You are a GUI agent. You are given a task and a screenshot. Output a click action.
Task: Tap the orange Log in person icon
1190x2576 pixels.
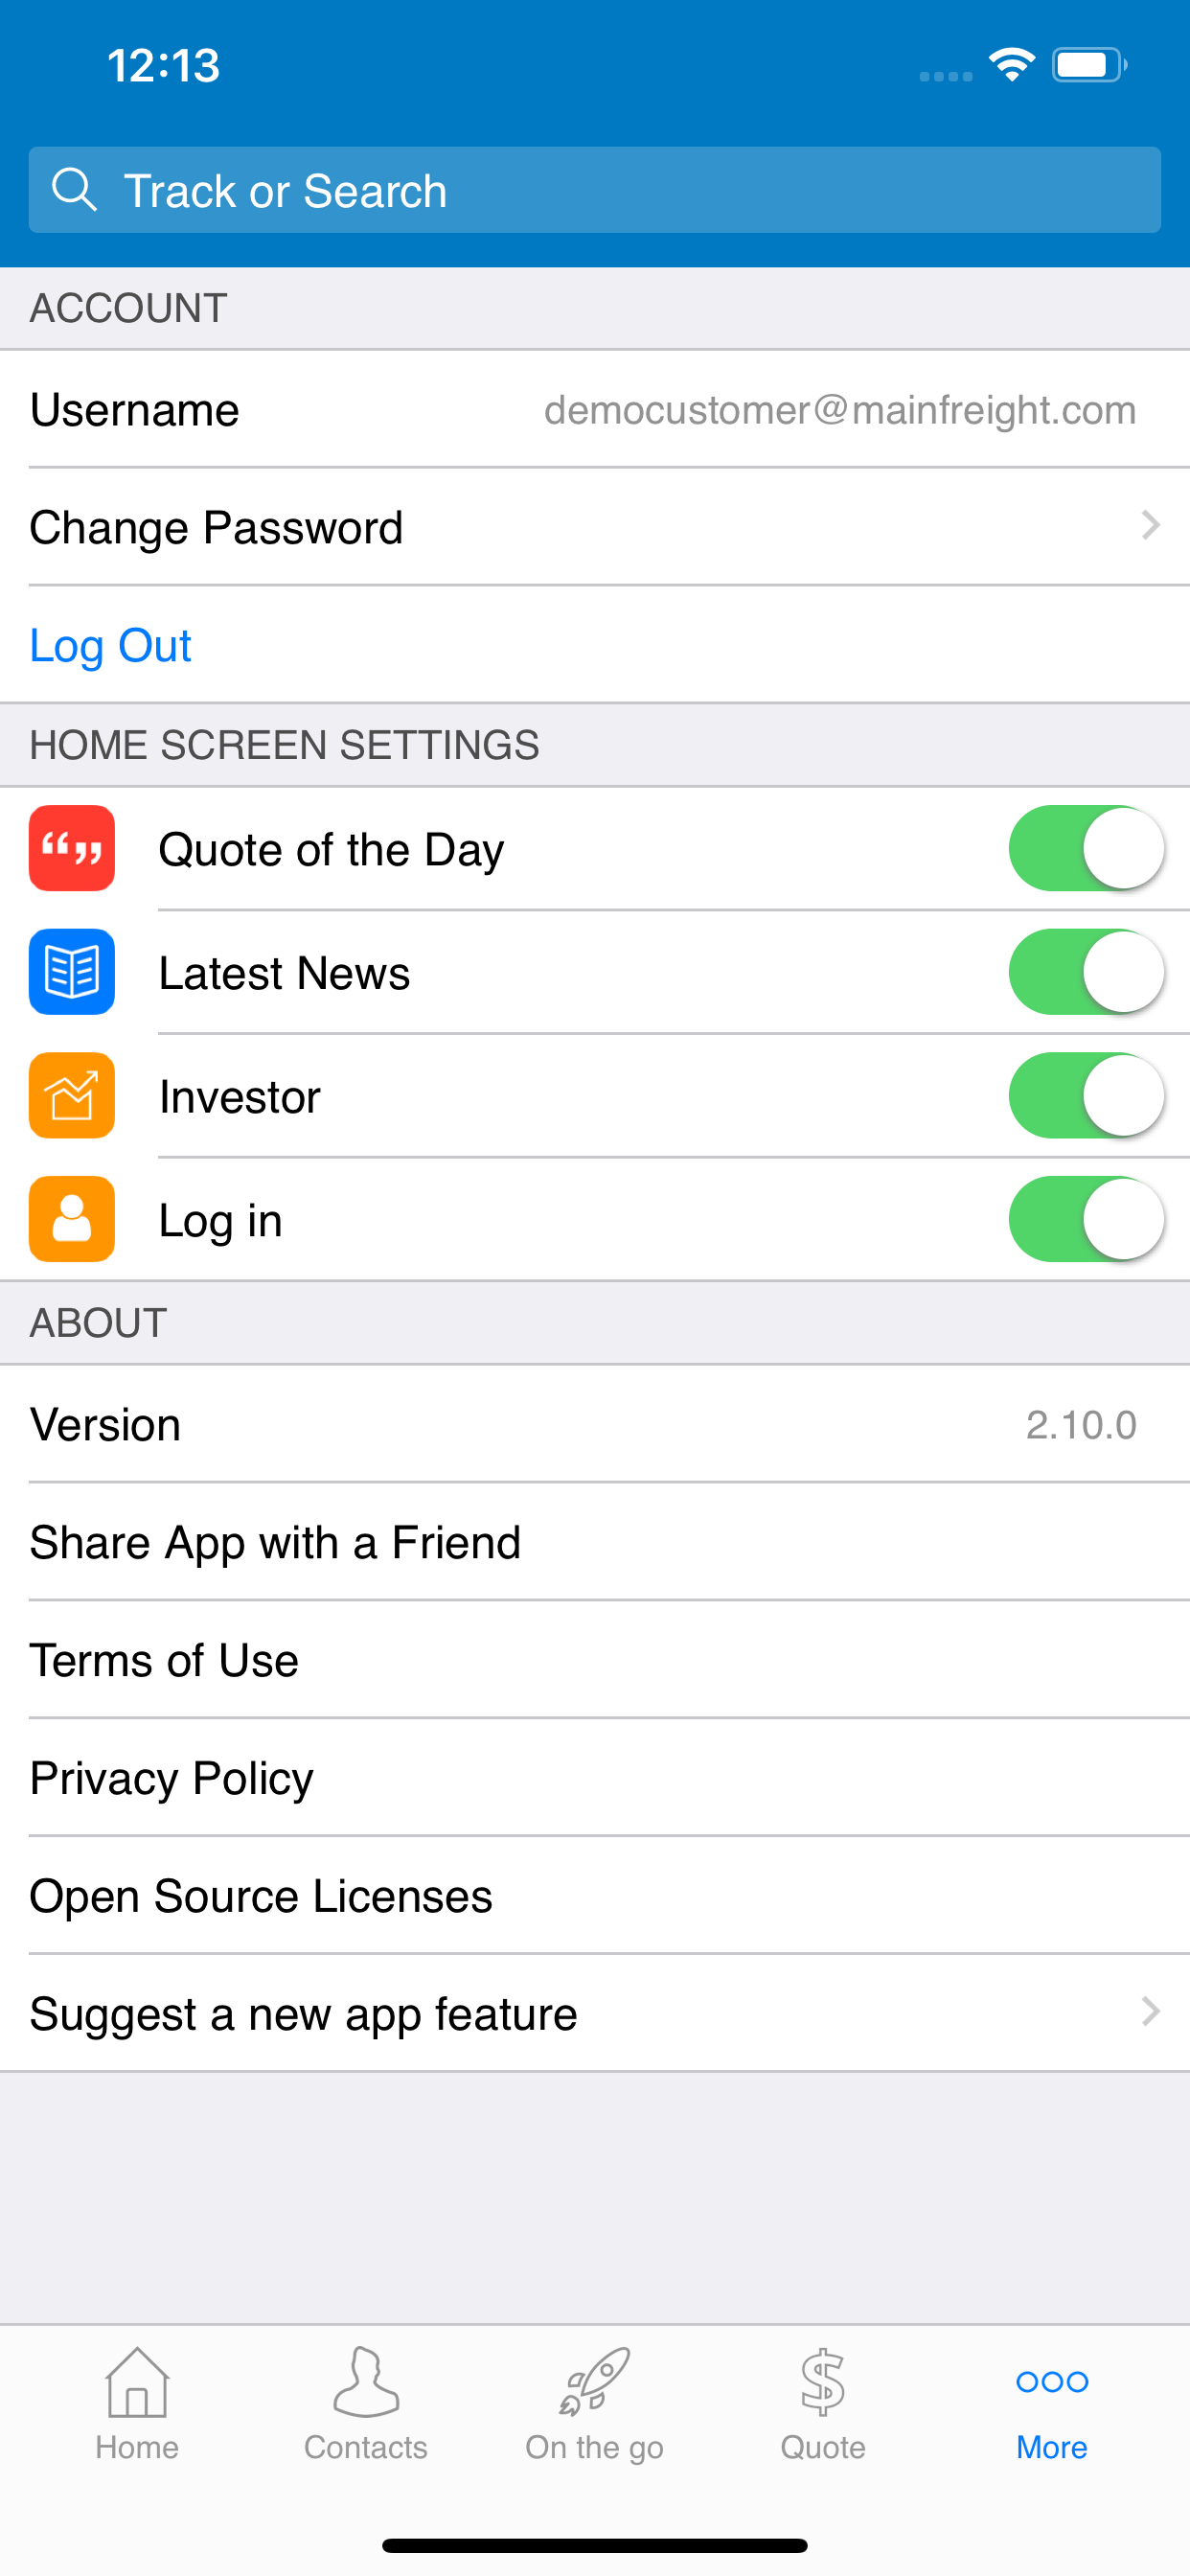click(72, 1219)
